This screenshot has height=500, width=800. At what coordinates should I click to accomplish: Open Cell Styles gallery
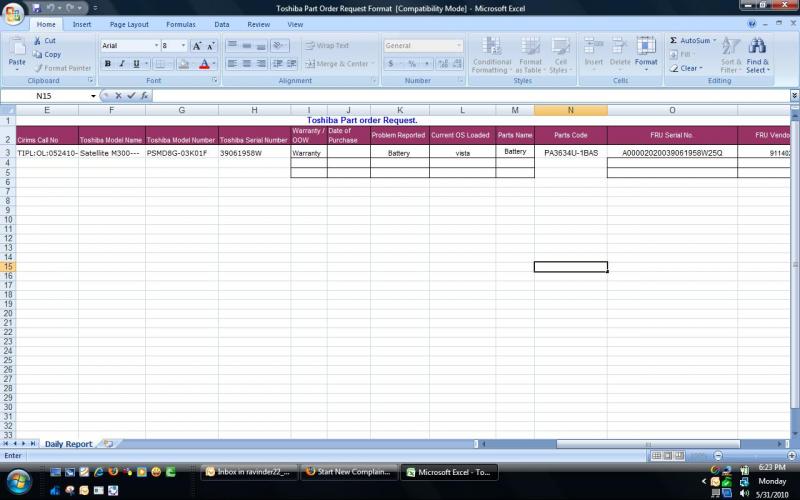pos(560,55)
